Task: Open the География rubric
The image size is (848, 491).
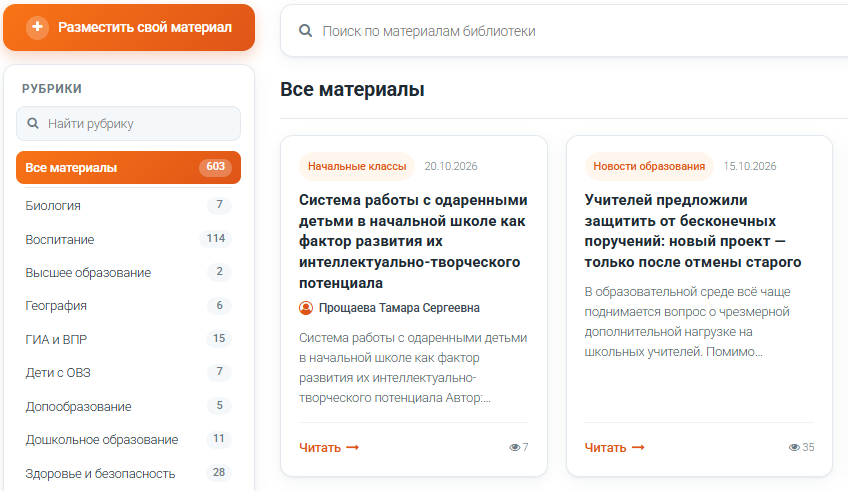Action: point(128,306)
